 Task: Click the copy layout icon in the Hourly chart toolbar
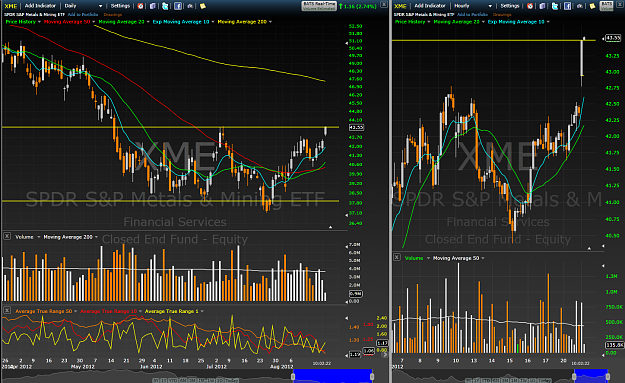point(542,6)
